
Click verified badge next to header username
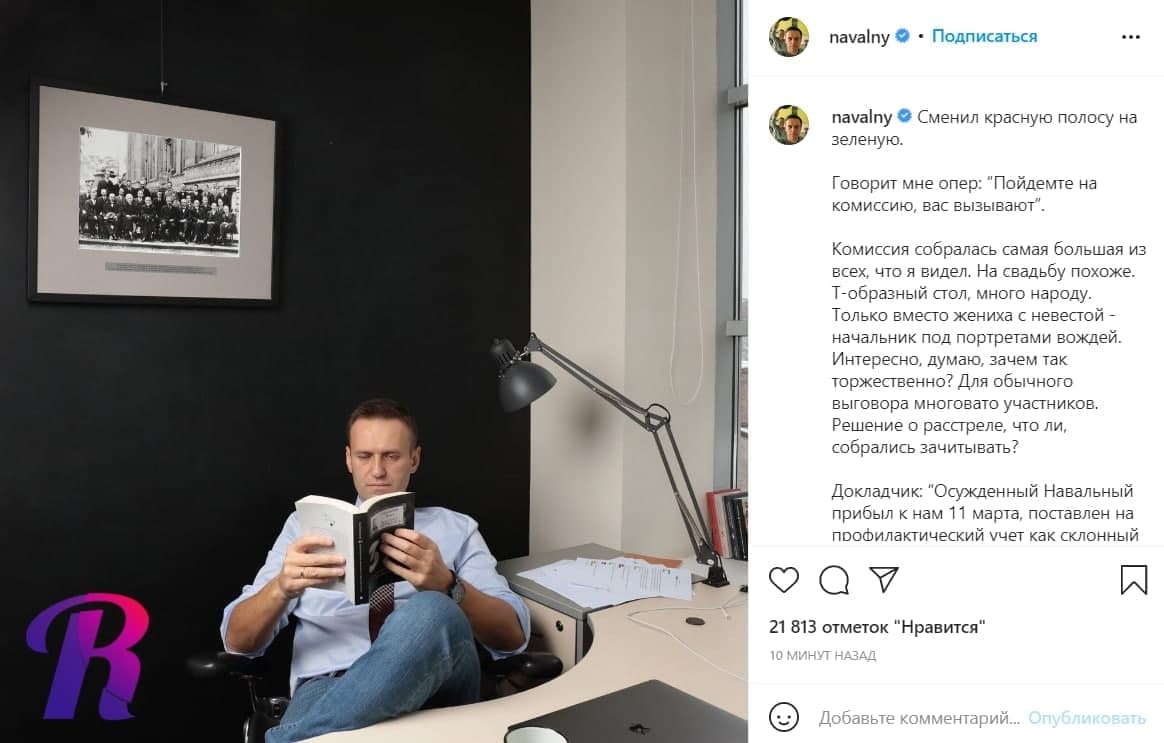tap(903, 36)
